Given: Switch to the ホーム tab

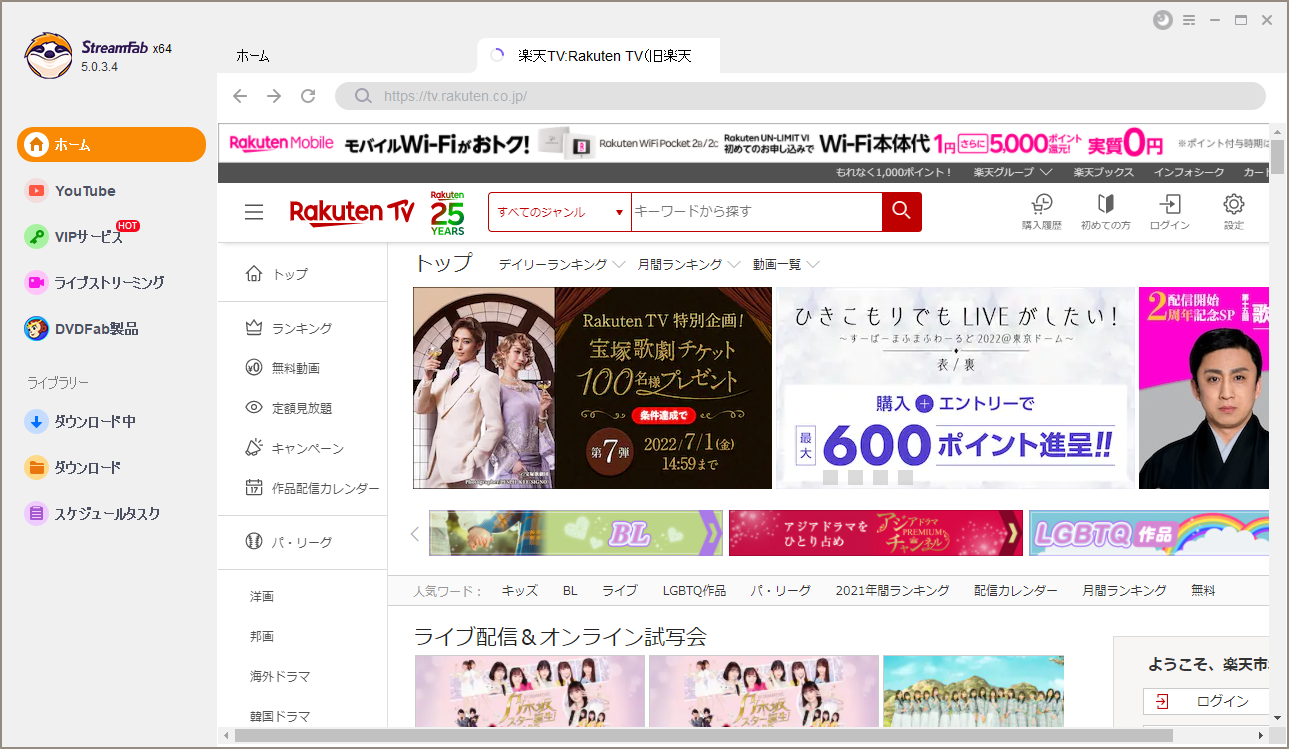Looking at the screenshot, I should coord(253,56).
